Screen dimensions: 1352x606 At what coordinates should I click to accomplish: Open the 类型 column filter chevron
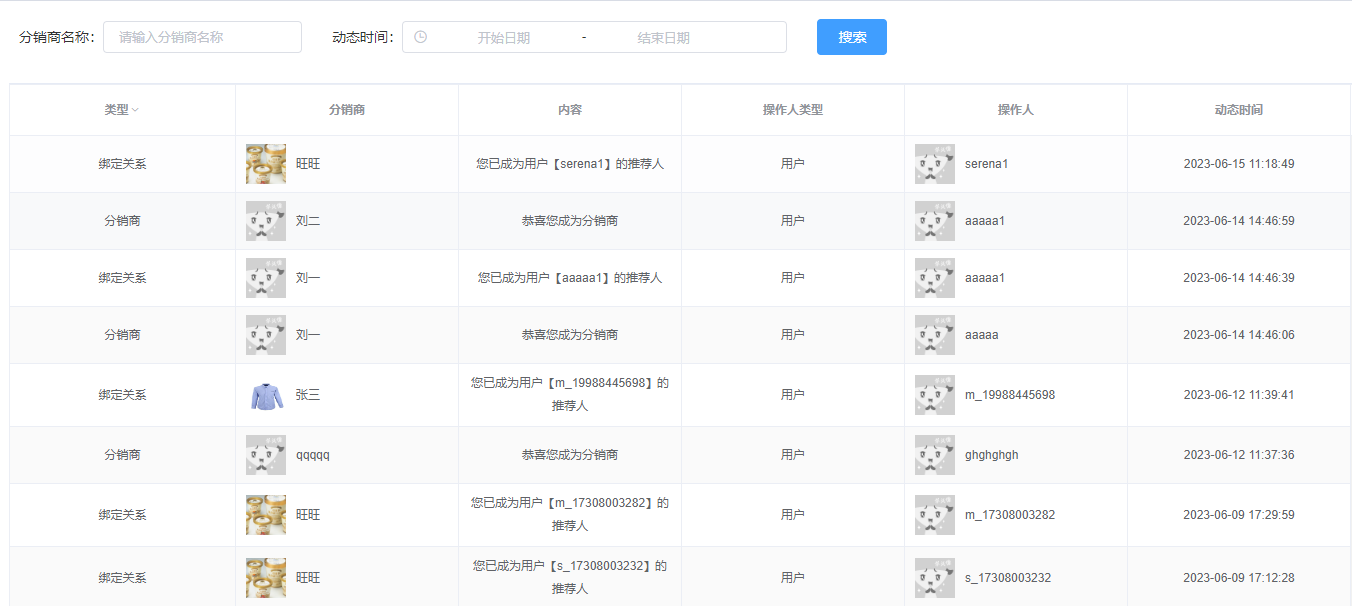pyautogui.click(x=135, y=110)
